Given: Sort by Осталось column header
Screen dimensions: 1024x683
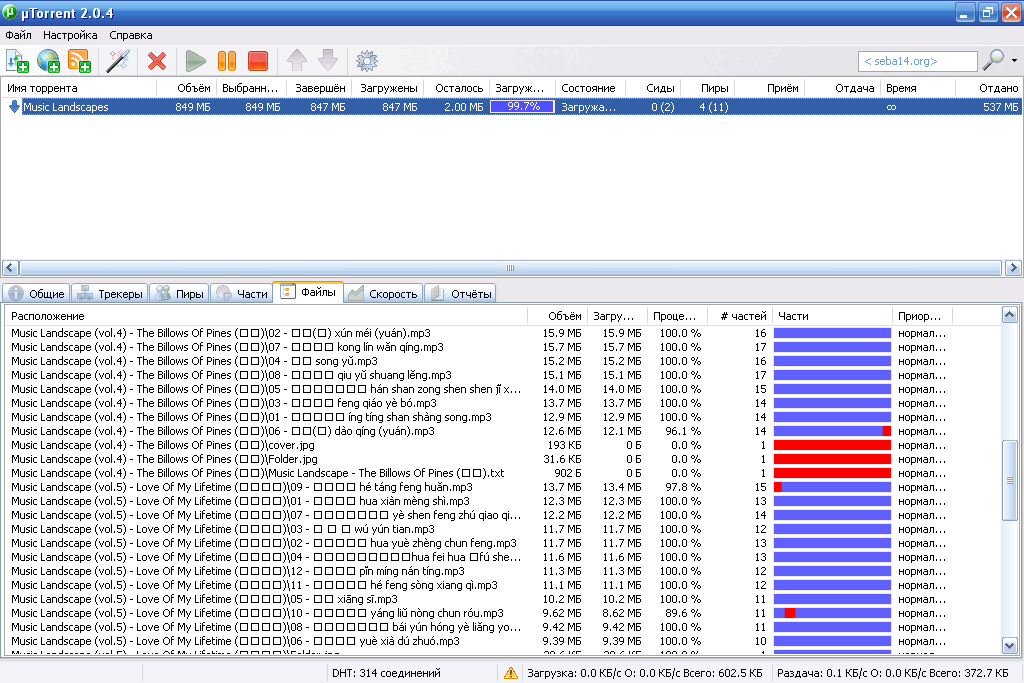Looking at the screenshot, I should pos(457,88).
